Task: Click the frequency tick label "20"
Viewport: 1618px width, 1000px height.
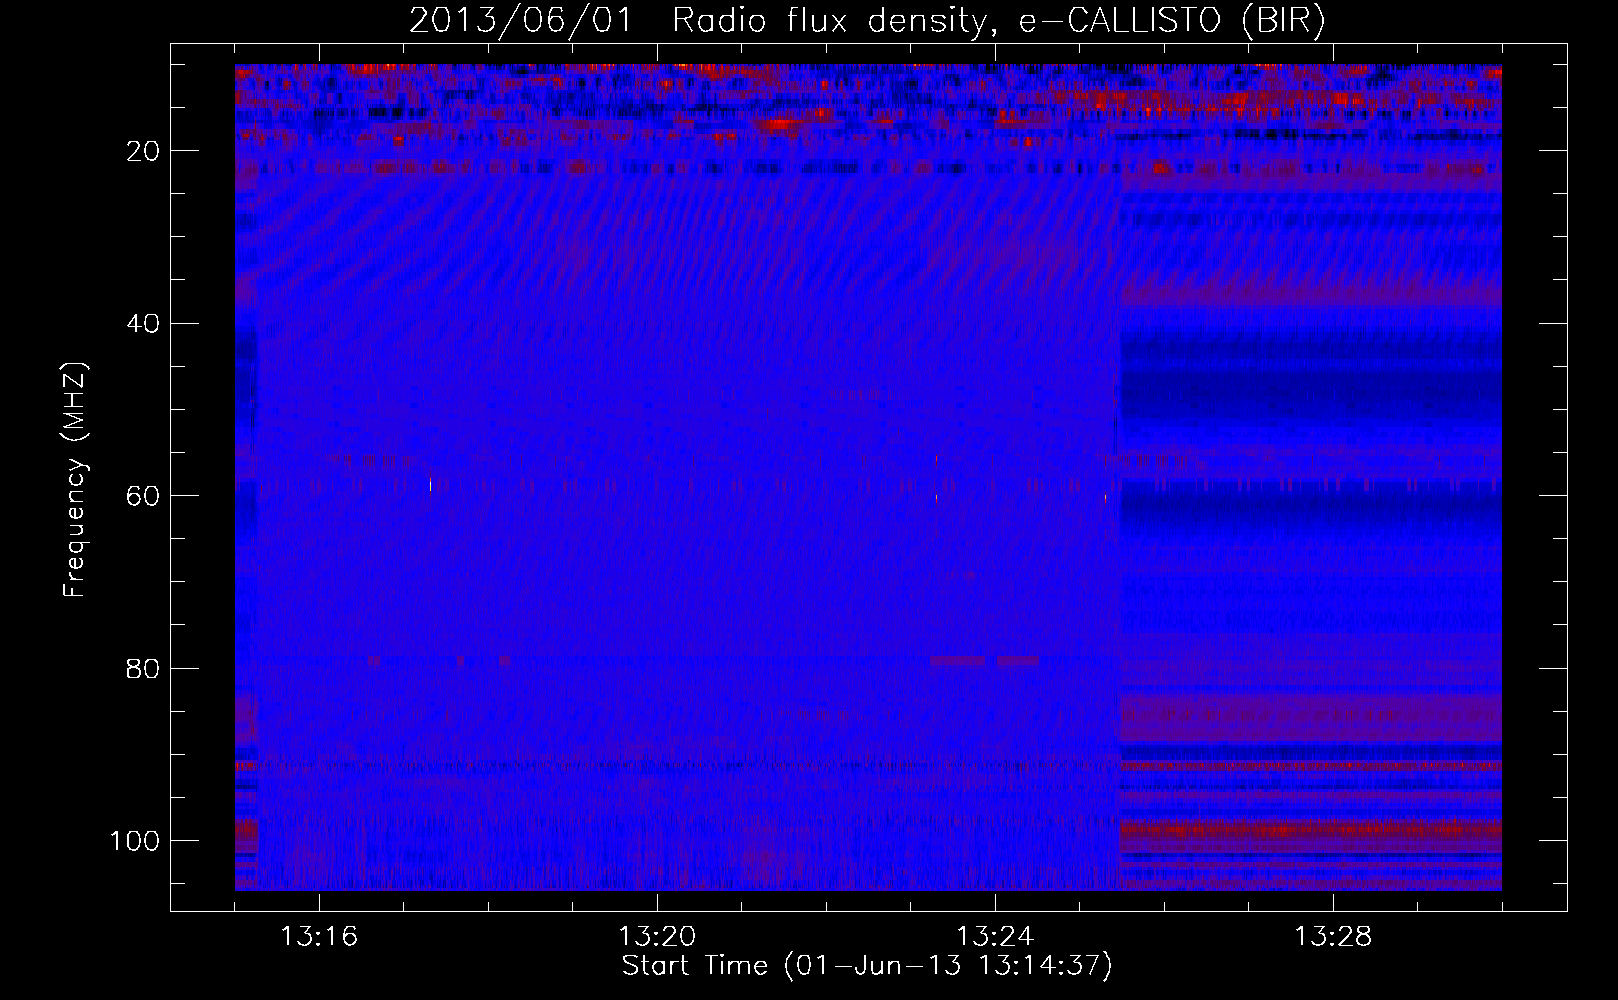Action: (144, 151)
